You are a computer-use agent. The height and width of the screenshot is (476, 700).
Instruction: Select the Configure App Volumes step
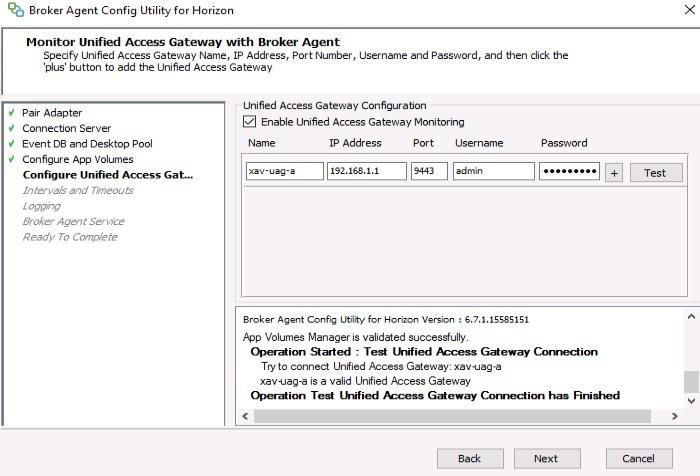pyautogui.click(x=78, y=159)
